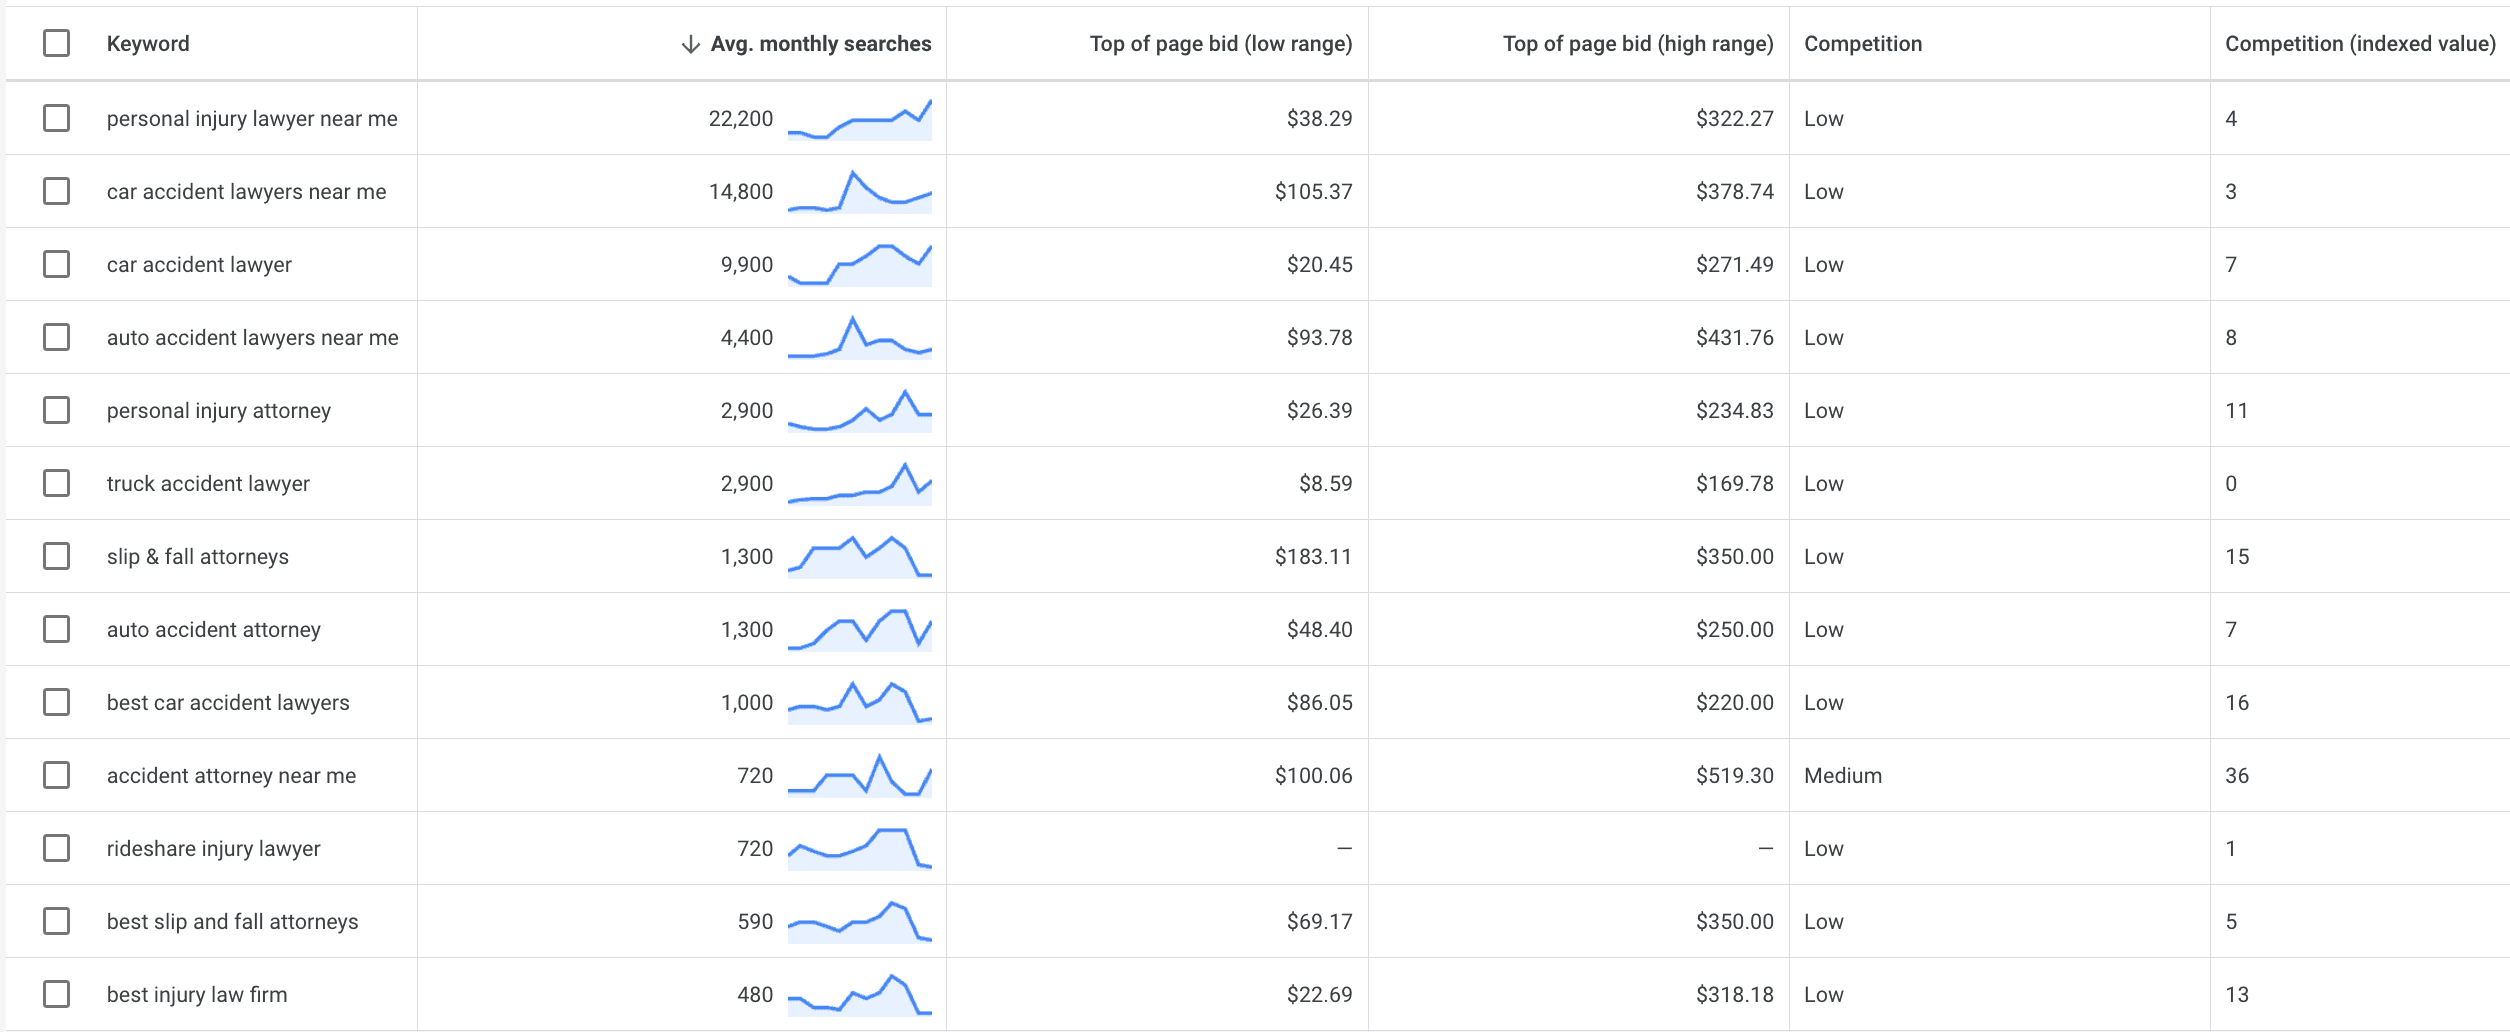Sort by Top of page bid (low range)
Viewport: 2510px width, 1032px height.
coord(1220,44)
